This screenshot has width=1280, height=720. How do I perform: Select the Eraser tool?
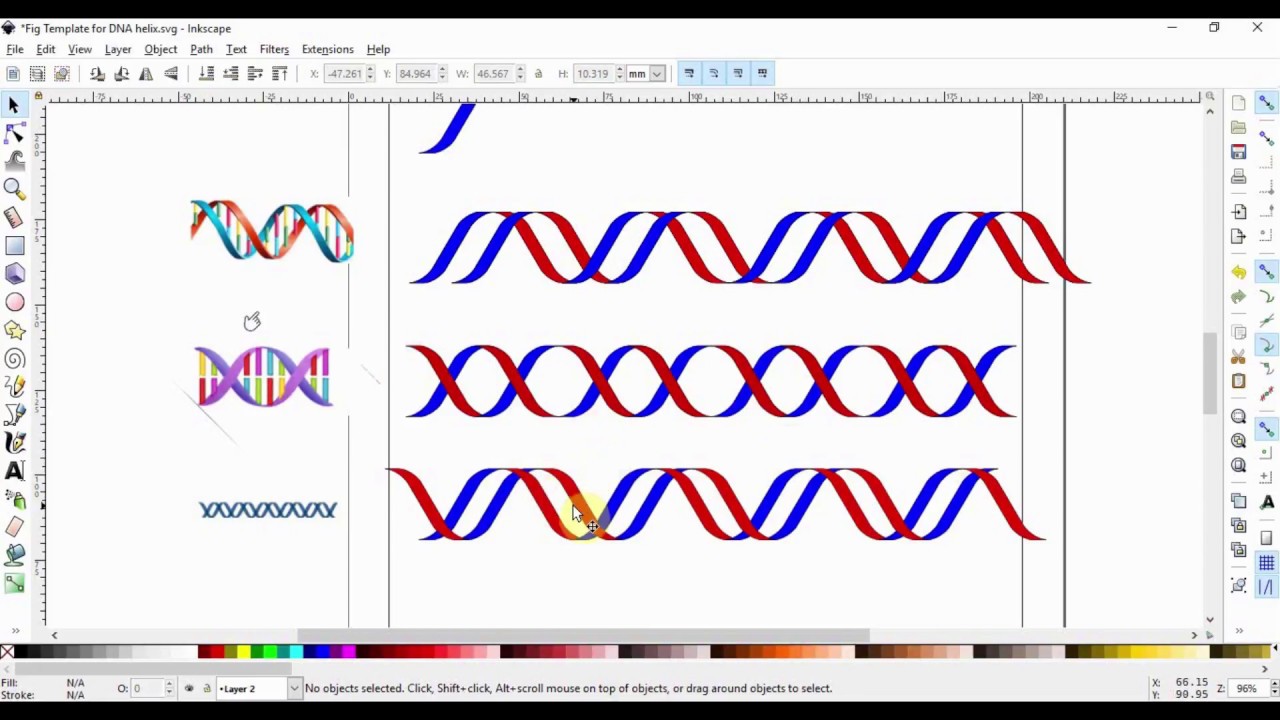[x=14, y=527]
